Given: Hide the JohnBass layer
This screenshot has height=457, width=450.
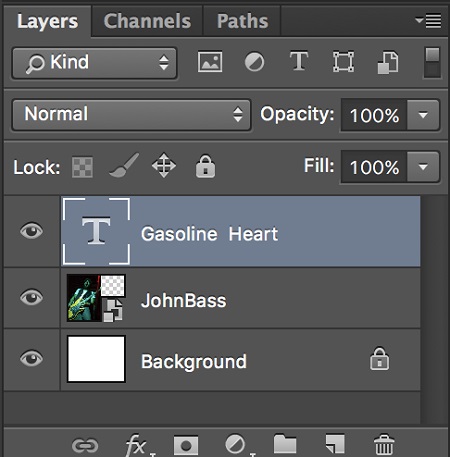Looking at the screenshot, I should [x=31, y=297].
